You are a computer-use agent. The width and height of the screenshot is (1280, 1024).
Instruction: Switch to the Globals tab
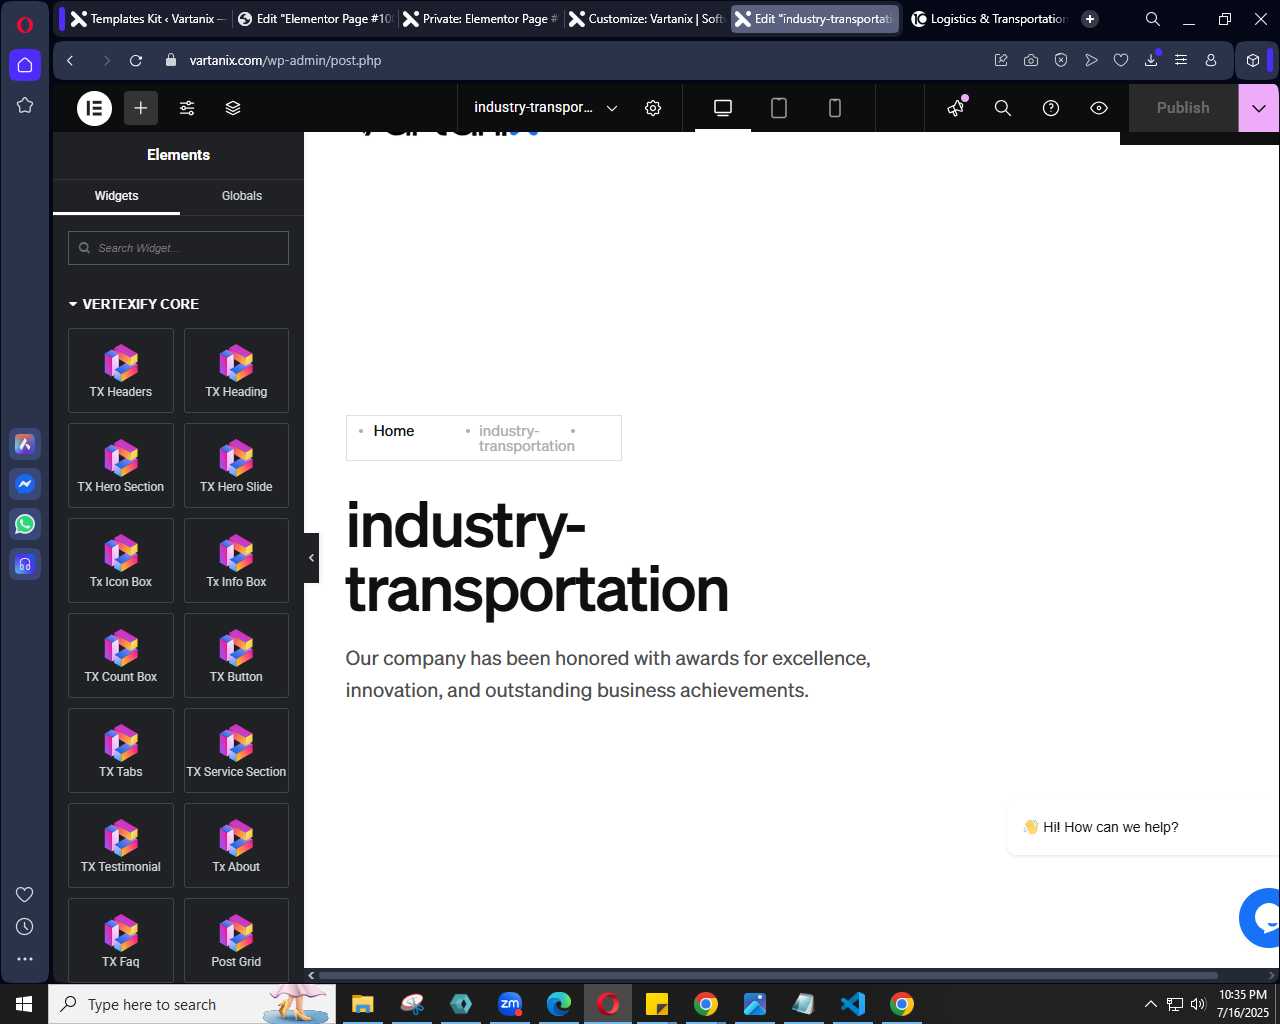point(242,196)
